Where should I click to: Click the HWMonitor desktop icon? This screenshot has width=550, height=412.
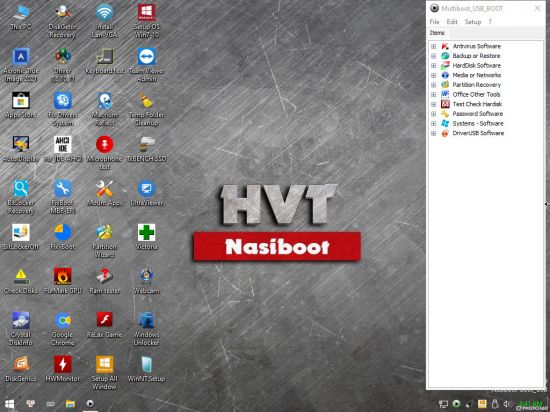click(x=62, y=369)
